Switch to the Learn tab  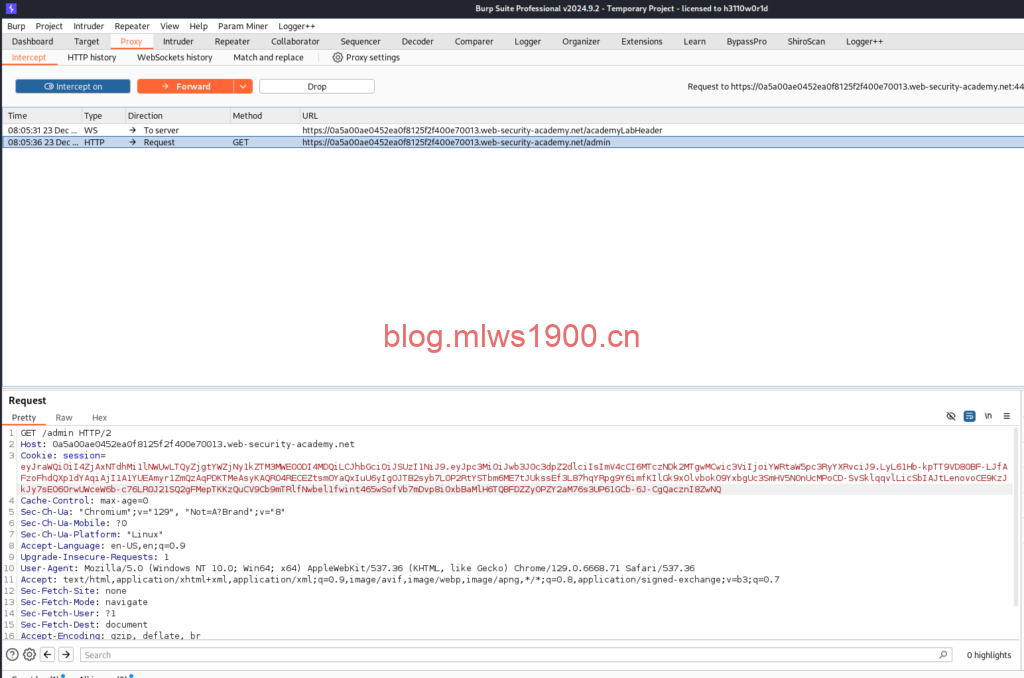(694, 41)
